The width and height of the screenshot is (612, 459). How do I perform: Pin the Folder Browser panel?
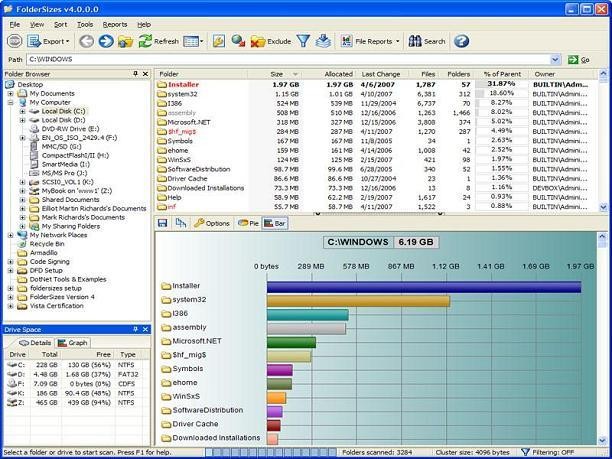pyautogui.click(x=135, y=74)
